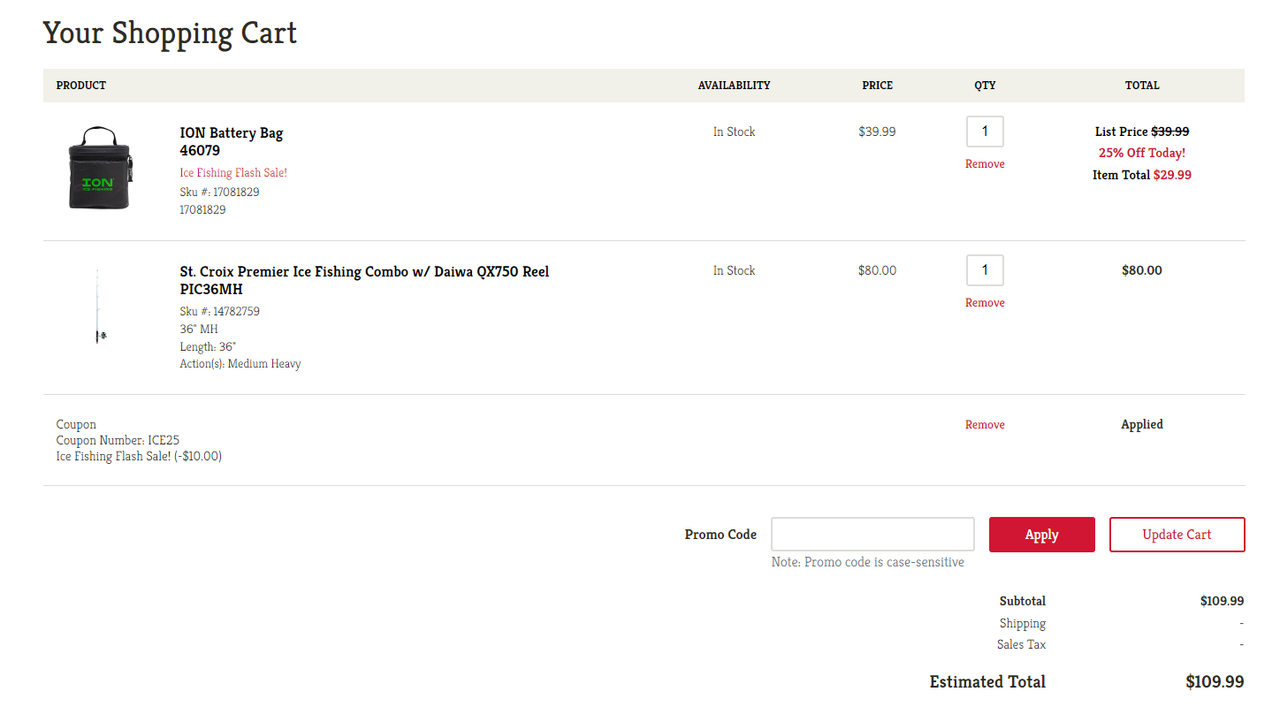Click the PRICE column header
The height and width of the screenshot is (713, 1280).
point(877,85)
